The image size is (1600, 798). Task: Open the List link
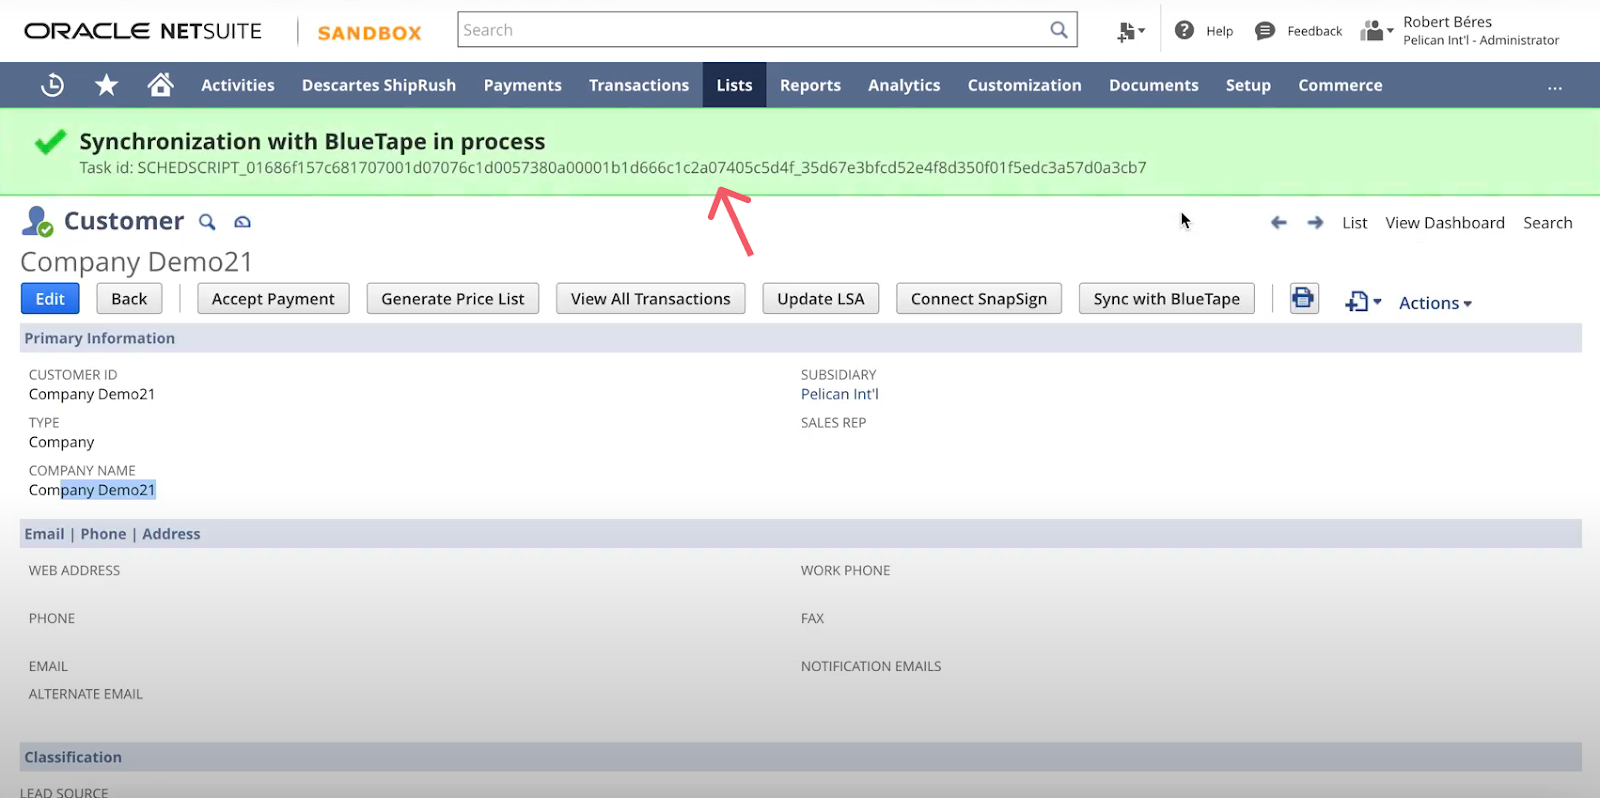[x=1355, y=223]
